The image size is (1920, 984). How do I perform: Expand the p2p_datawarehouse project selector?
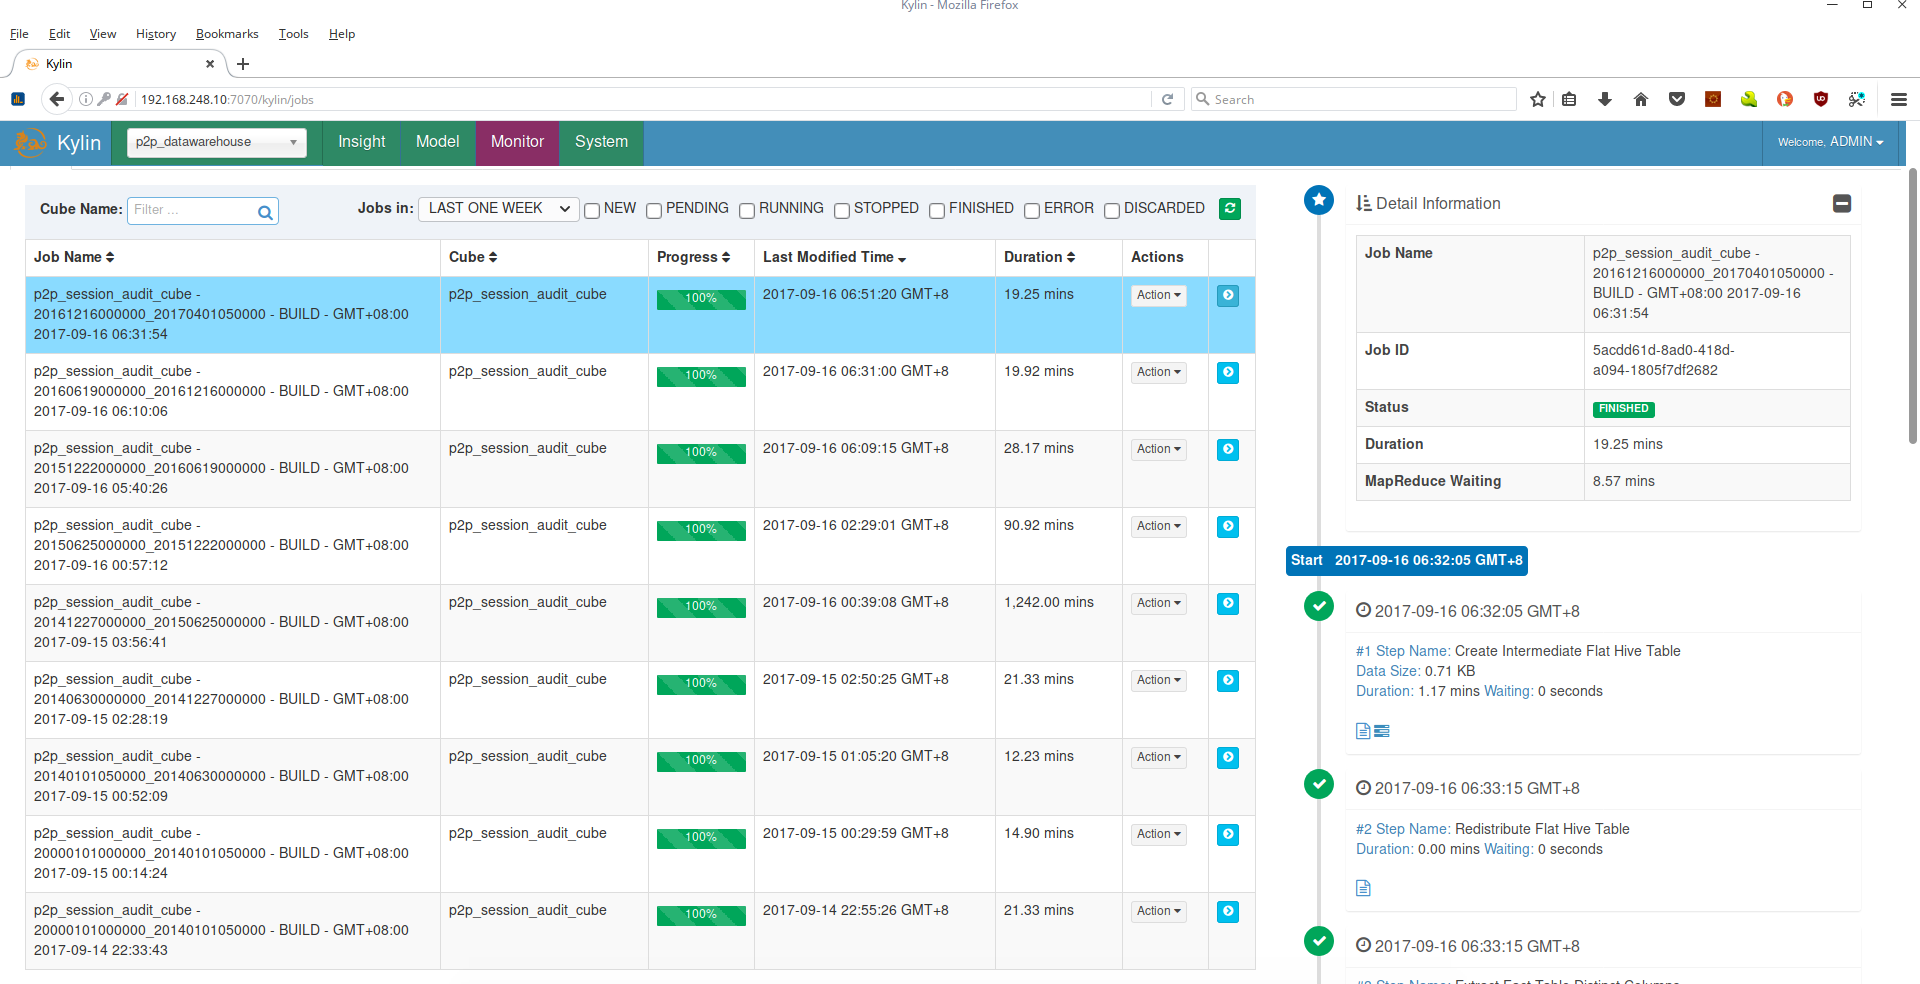[216, 142]
